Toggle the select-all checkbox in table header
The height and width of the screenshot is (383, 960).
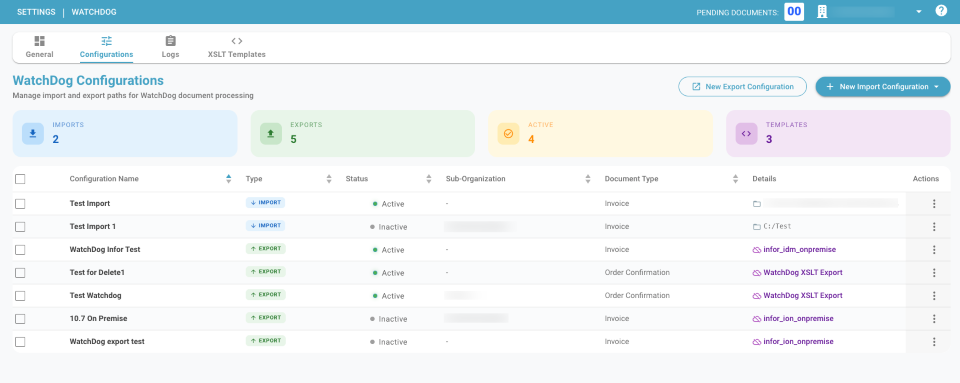click(20, 179)
